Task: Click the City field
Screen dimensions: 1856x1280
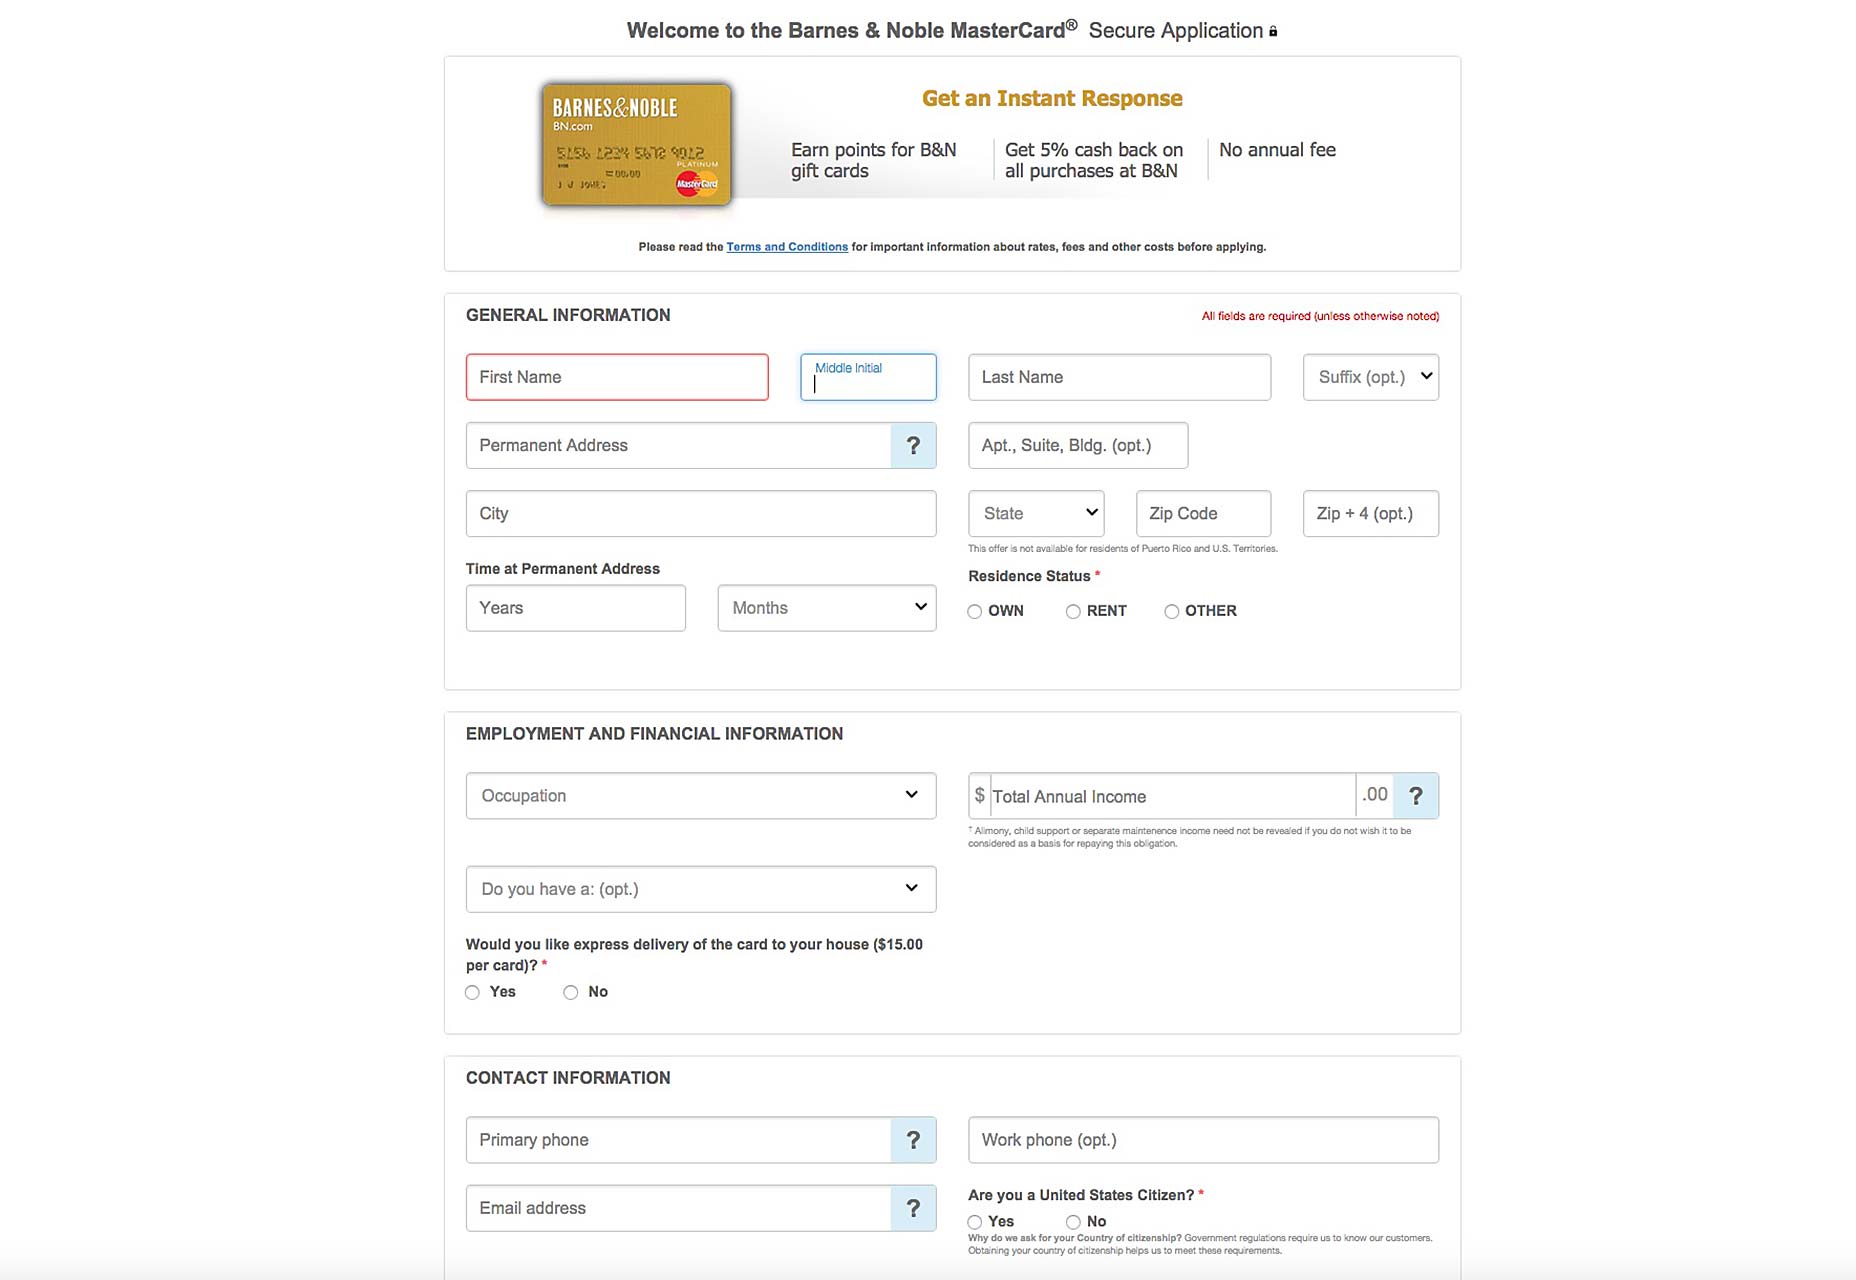Action: (x=701, y=513)
